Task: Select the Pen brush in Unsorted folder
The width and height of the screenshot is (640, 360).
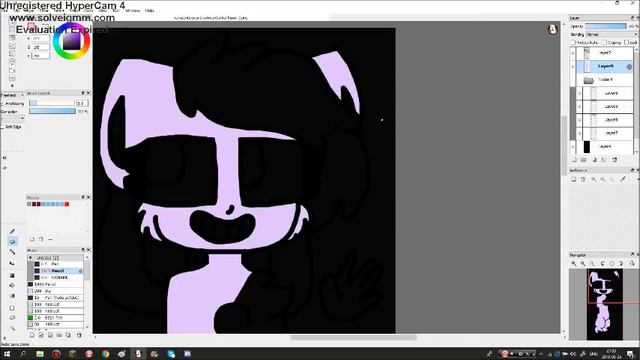Action: [58, 264]
